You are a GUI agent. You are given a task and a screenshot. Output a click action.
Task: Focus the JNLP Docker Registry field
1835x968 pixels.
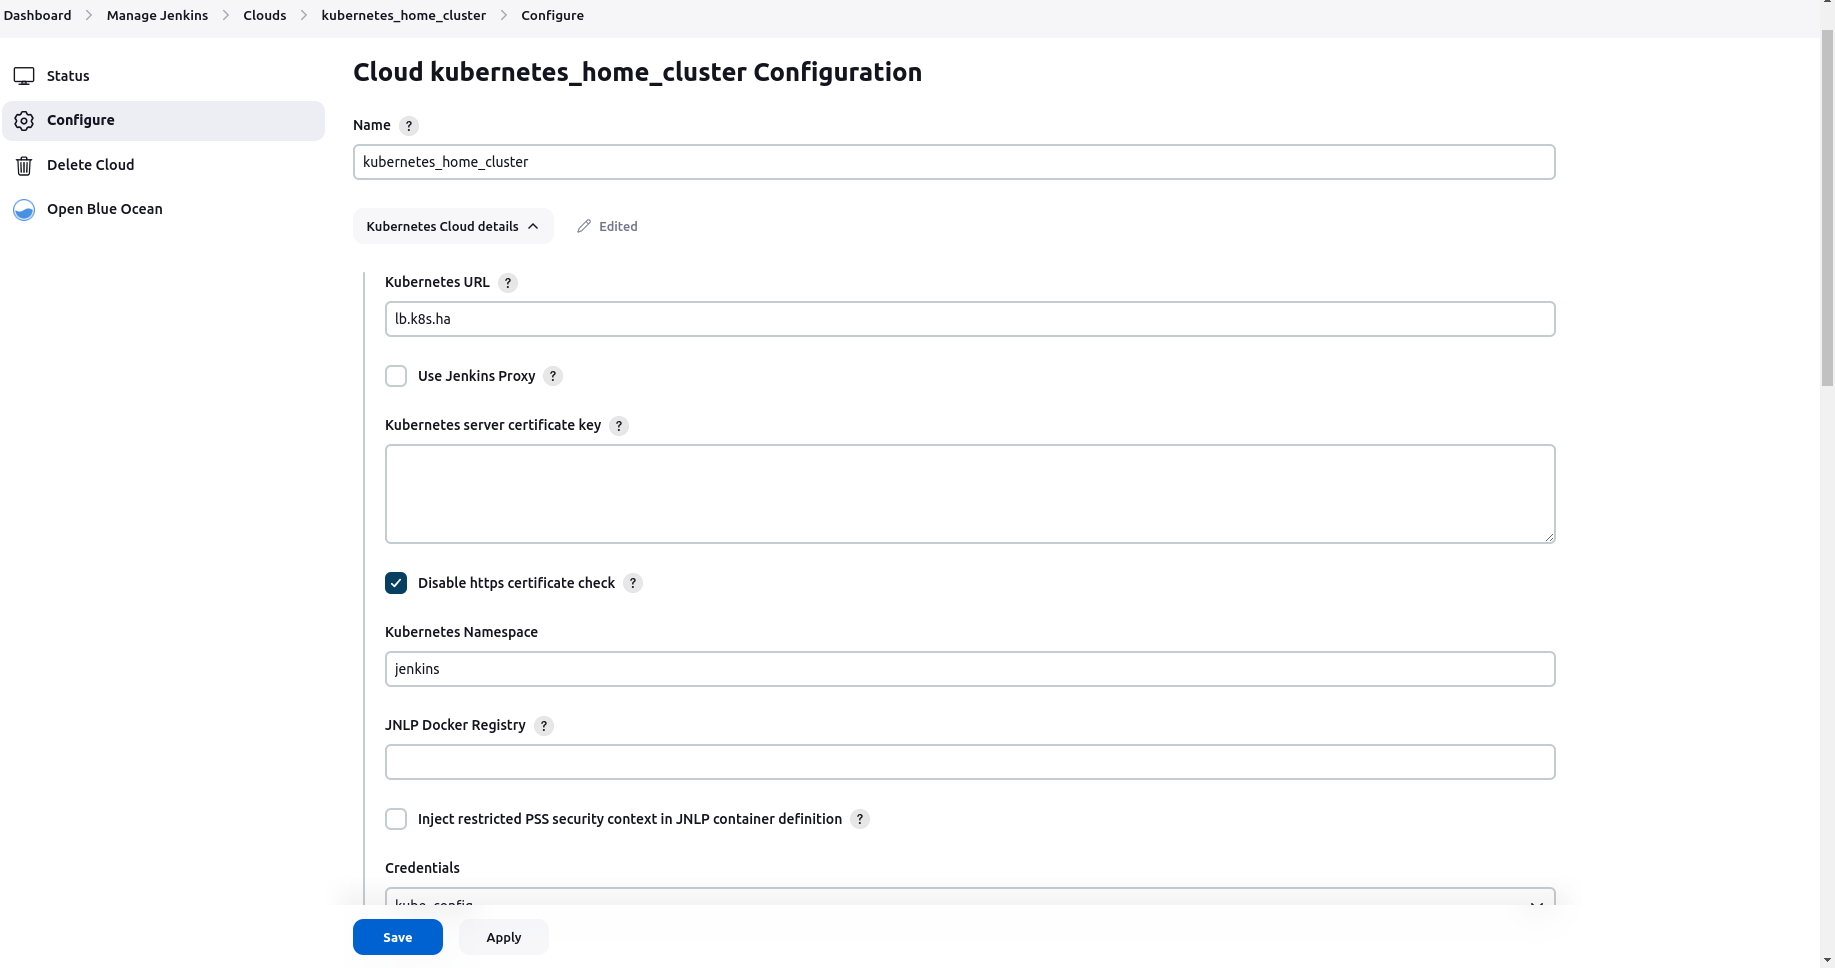[970, 762]
